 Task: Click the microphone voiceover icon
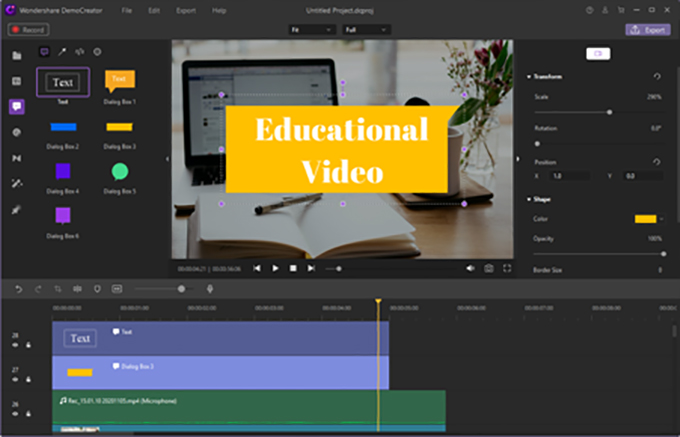(210, 288)
